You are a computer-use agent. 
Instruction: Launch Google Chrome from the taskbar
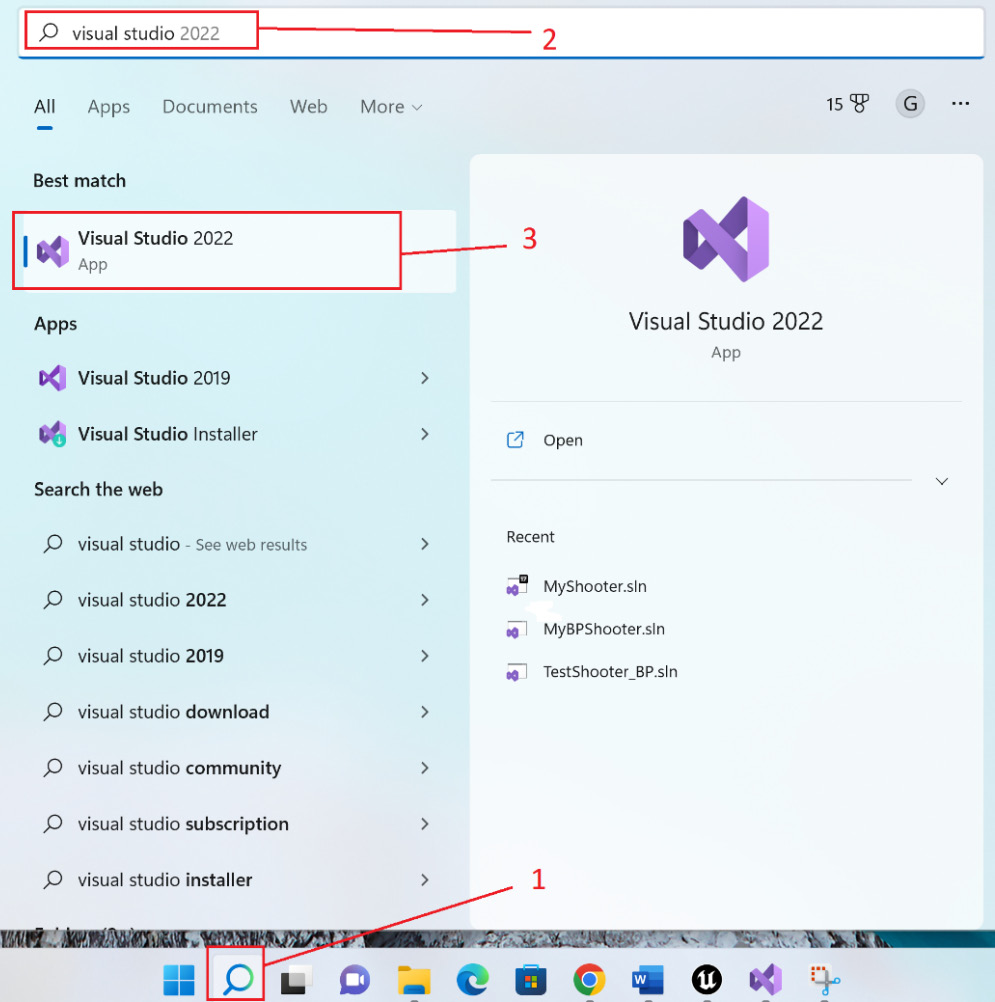[x=589, y=980]
